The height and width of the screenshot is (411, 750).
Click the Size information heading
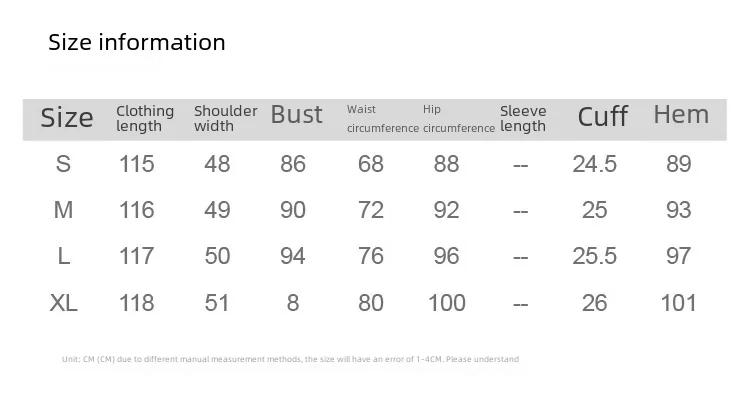[x=137, y=43]
